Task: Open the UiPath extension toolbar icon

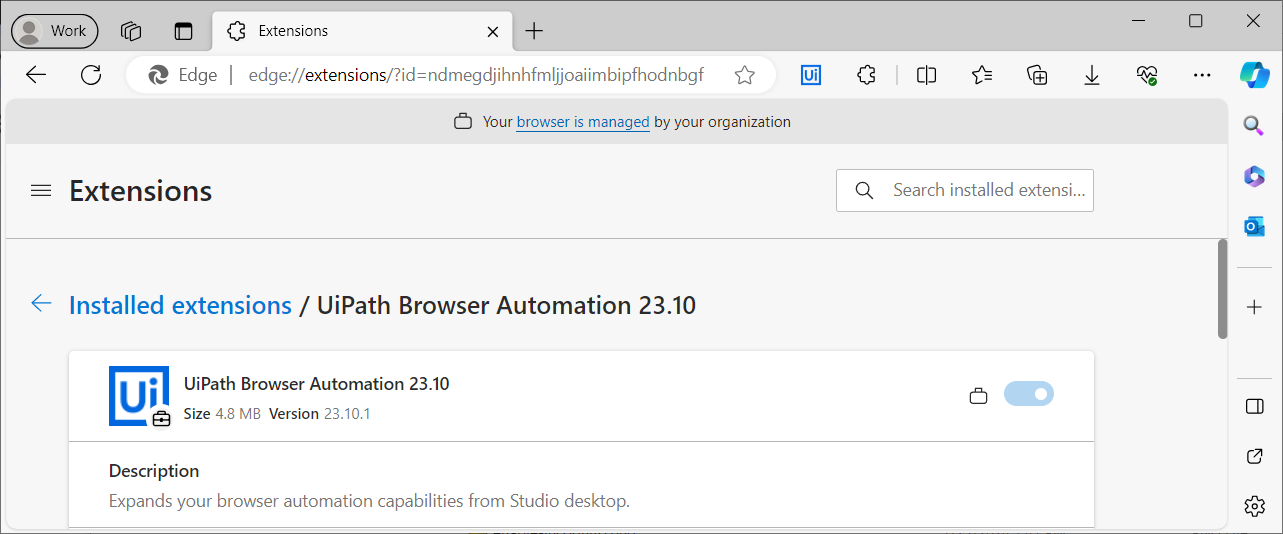Action: (811, 75)
